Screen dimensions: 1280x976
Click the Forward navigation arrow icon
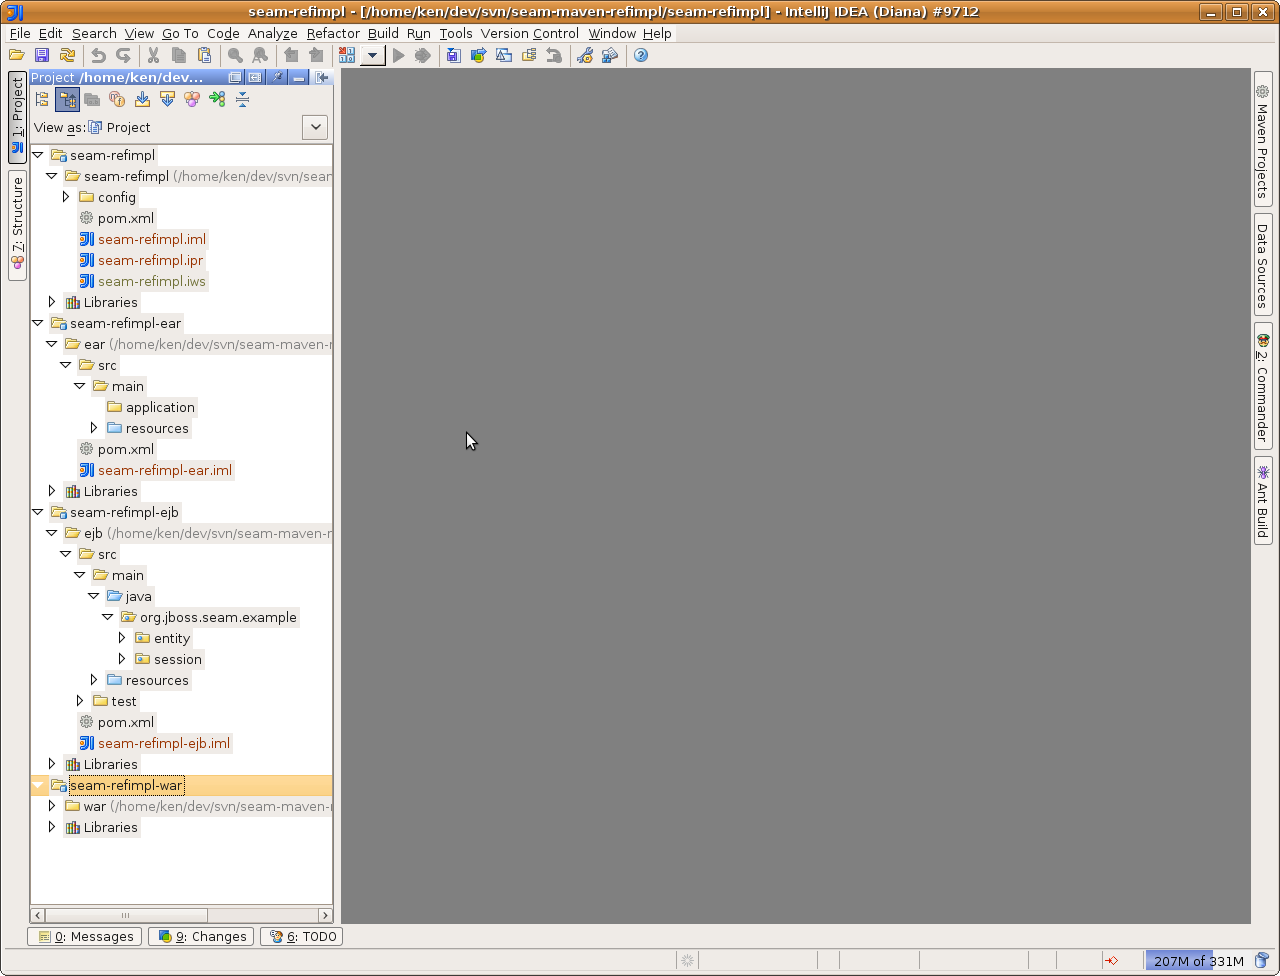(316, 56)
